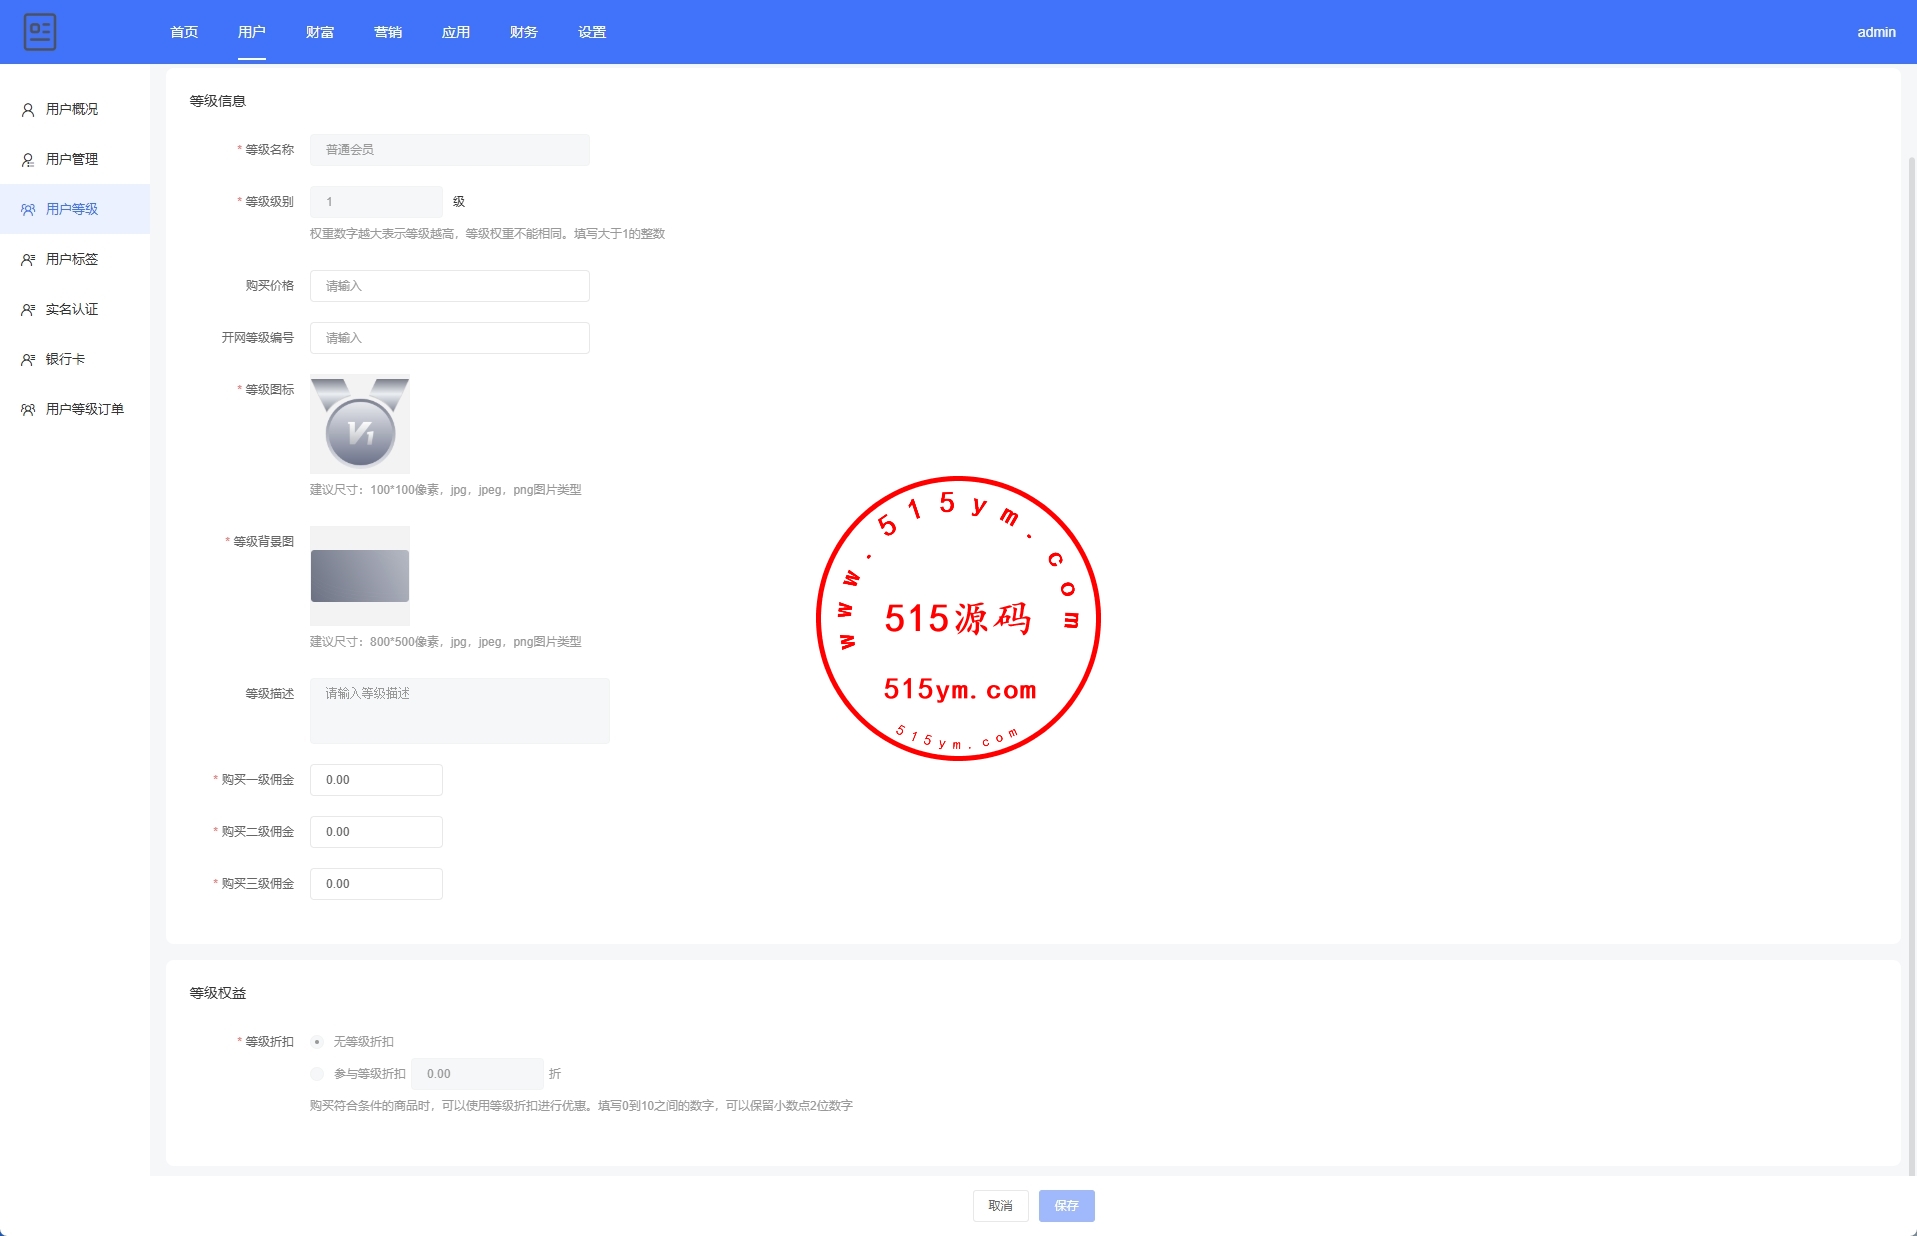Click the 银行卡 sidebar icon
The image size is (1917, 1236).
[28, 360]
